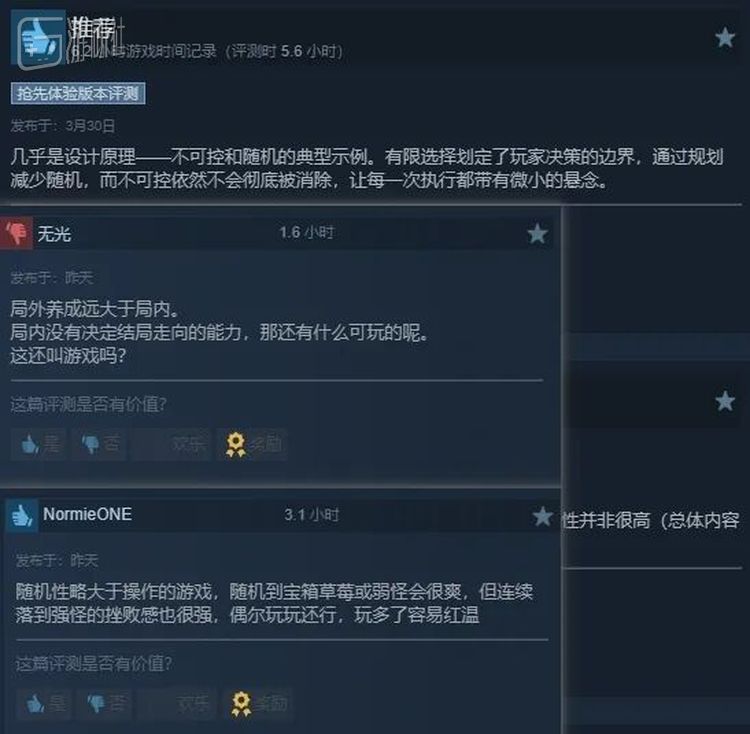The width and height of the screenshot is (750, 734).
Task: Click the award medal icon under NormieONE's review
Action: [241, 703]
